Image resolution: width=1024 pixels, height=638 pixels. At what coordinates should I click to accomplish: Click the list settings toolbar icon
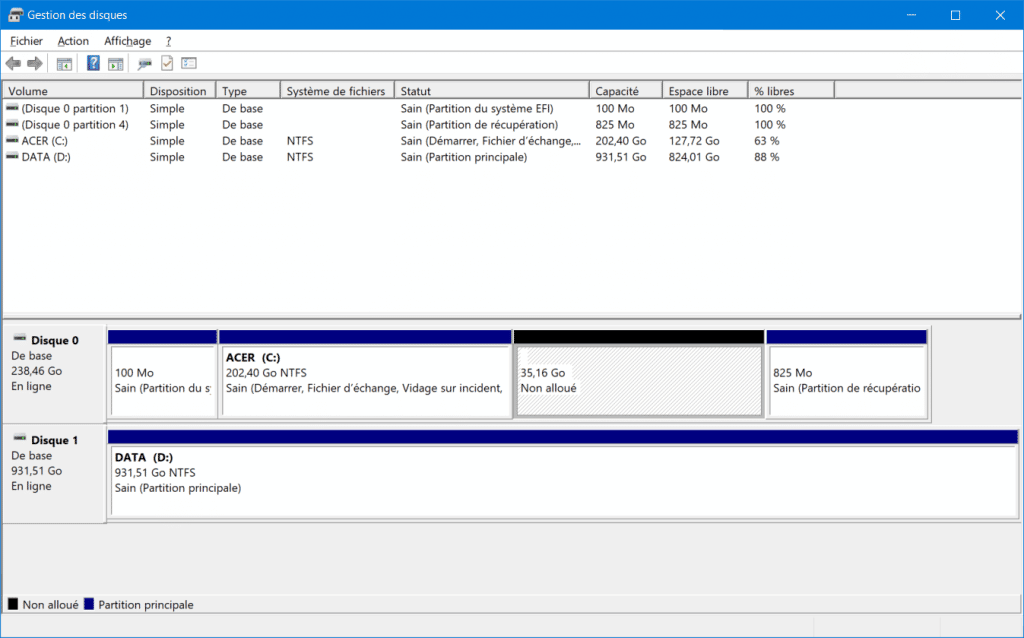(x=189, y=64)
